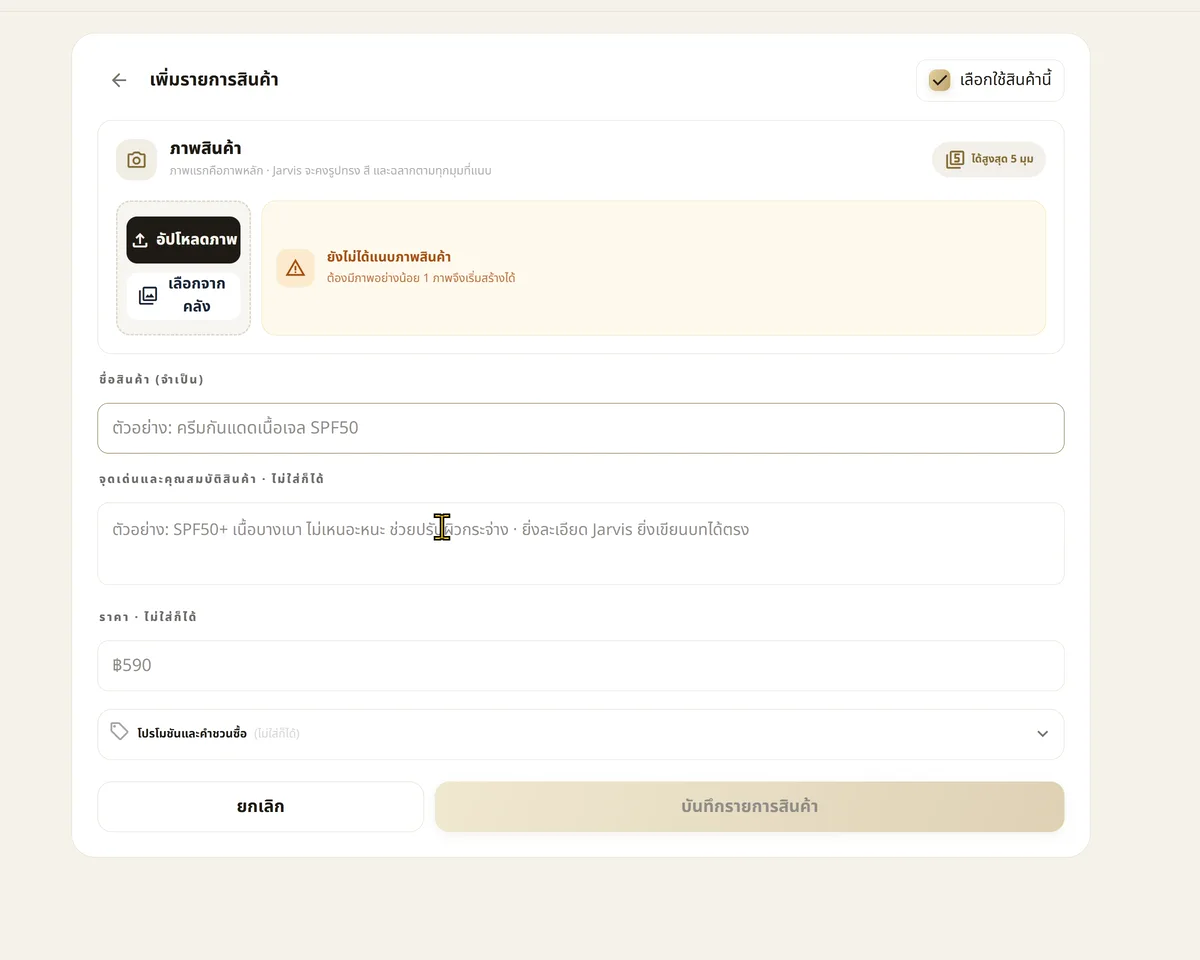Click the stacked-images icon in the 5 มุม badge

[x=955, y=159]
